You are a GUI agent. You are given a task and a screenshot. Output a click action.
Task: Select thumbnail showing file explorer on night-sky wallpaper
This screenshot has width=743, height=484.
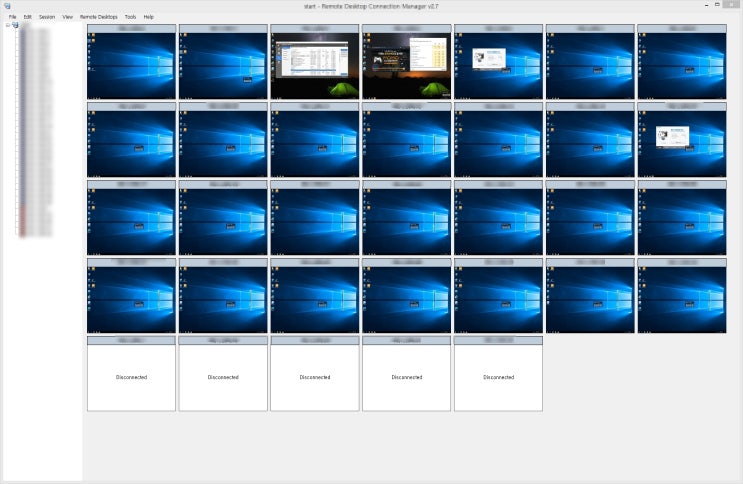pos(315,62)
